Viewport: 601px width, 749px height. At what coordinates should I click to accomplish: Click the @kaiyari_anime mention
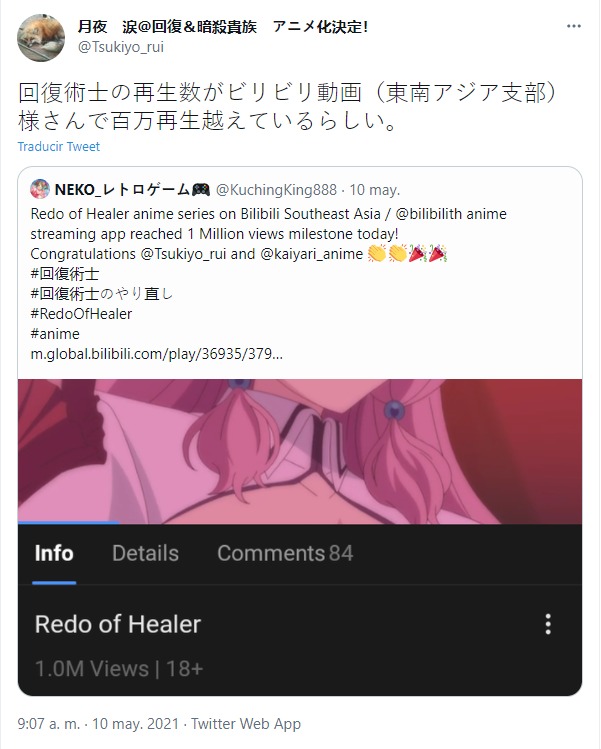[311, 254]
